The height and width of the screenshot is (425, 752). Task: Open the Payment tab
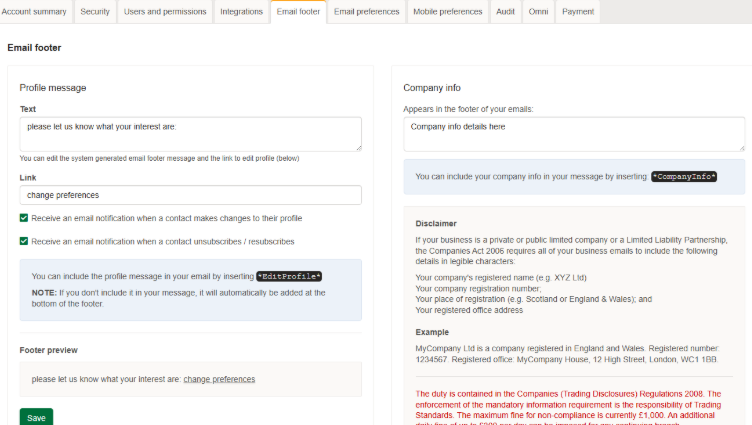[x=578, y=12]
